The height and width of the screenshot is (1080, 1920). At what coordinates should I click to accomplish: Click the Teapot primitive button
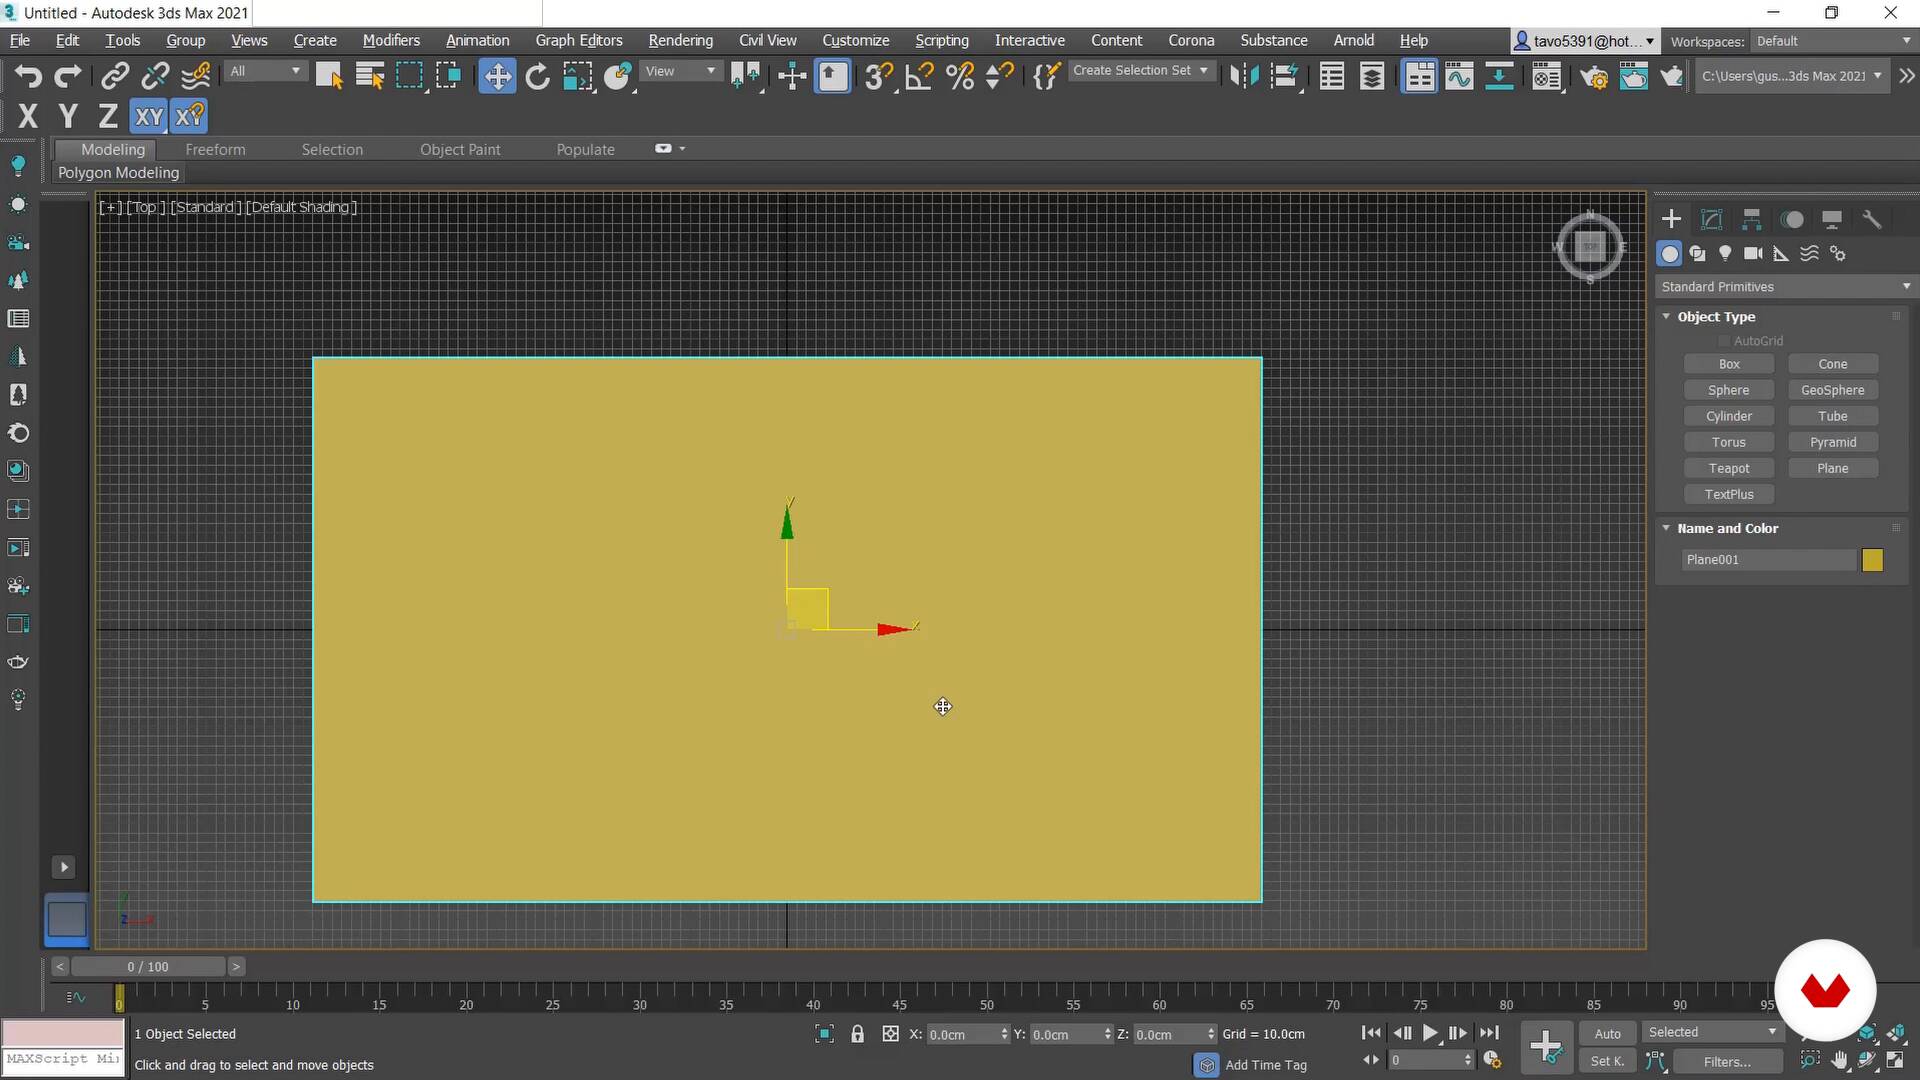(1728, 468)
